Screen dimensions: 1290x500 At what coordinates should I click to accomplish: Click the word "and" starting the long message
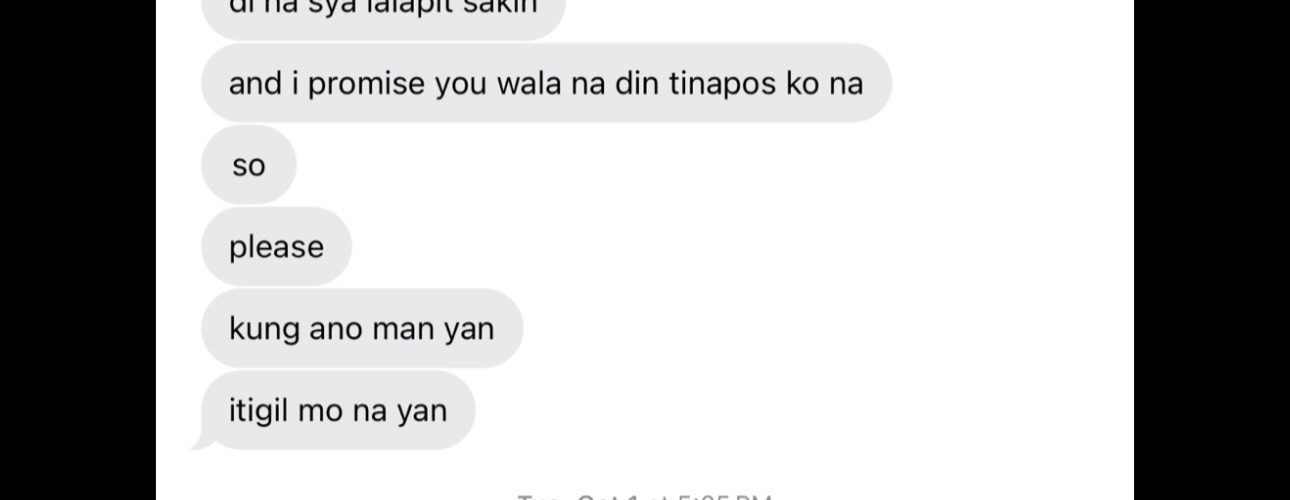click(256, 83)
